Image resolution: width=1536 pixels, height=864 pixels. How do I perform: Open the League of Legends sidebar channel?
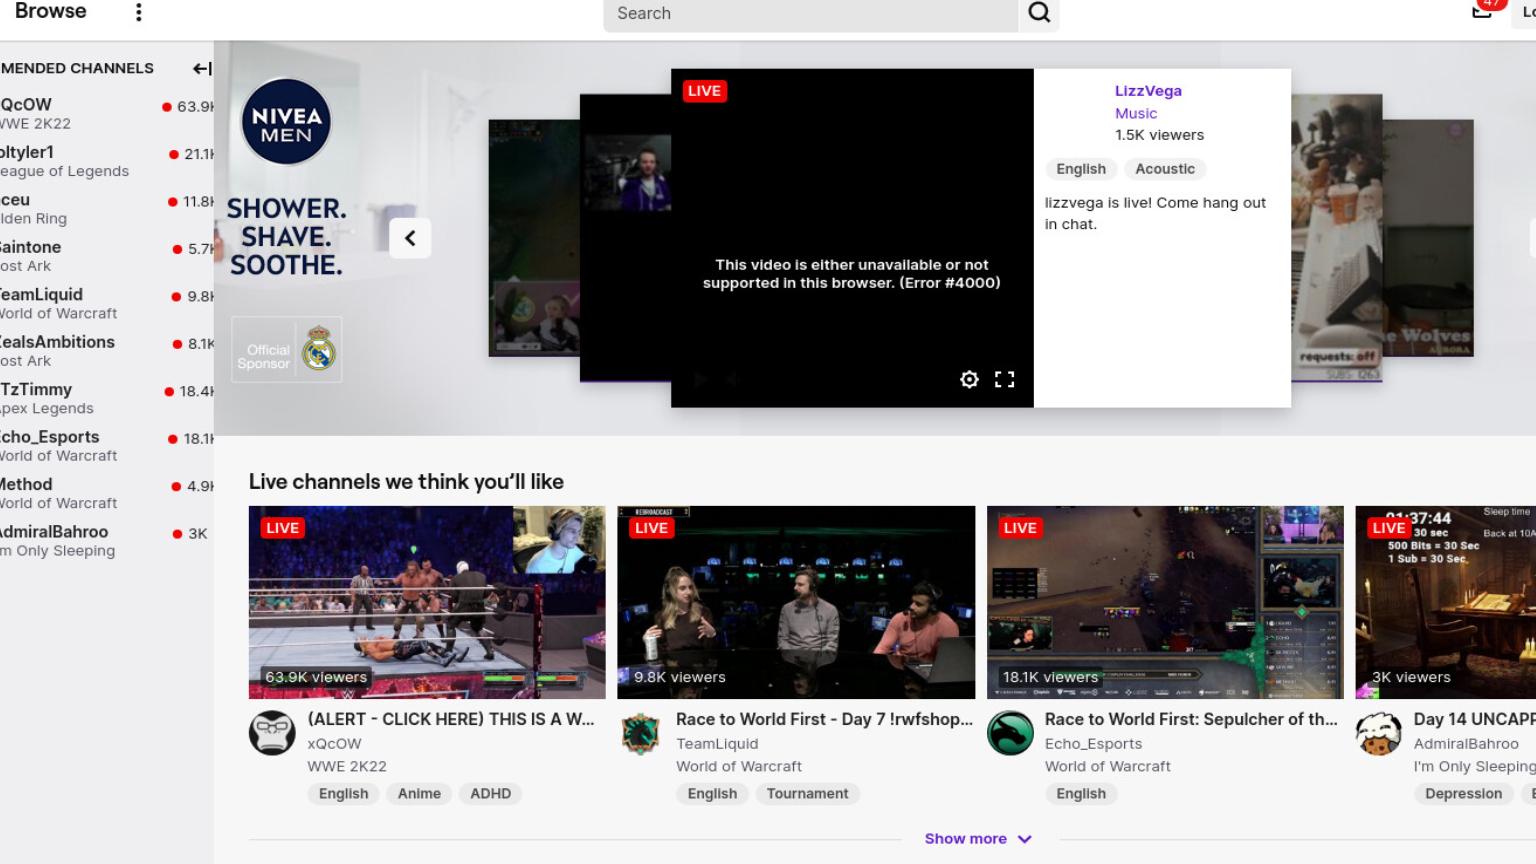click(107, 161)
